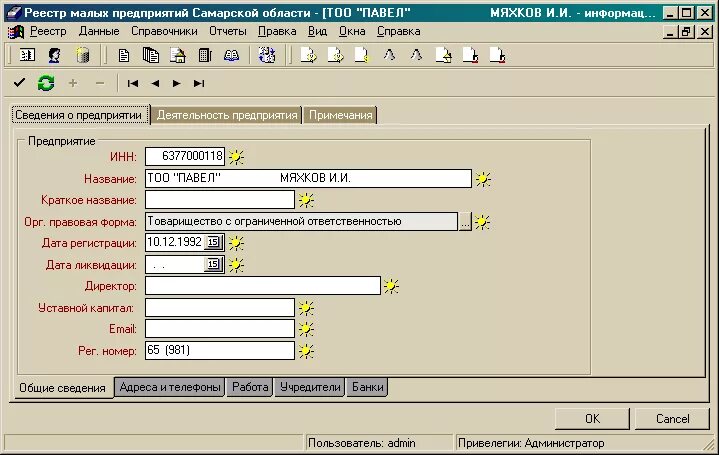Screen dimensions: 719x455
Task: Go to the previous record
Action: [155, 83]
